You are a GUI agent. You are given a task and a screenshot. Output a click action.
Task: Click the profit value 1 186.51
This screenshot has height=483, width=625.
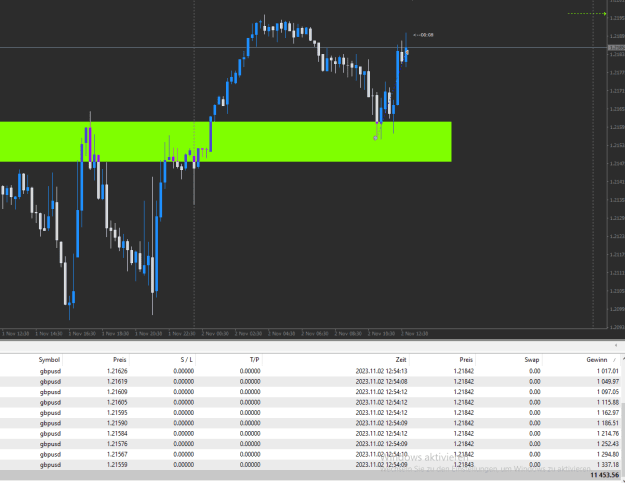[x=608, y=423]
